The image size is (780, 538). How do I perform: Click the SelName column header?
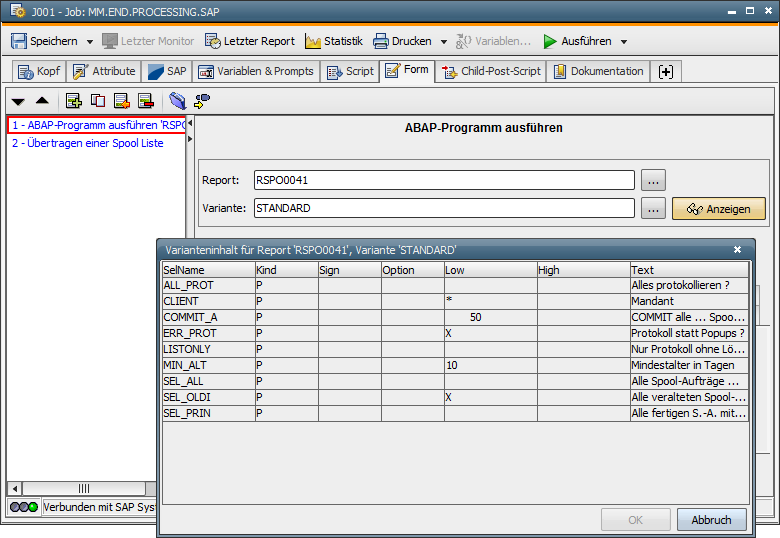[209, 270]
